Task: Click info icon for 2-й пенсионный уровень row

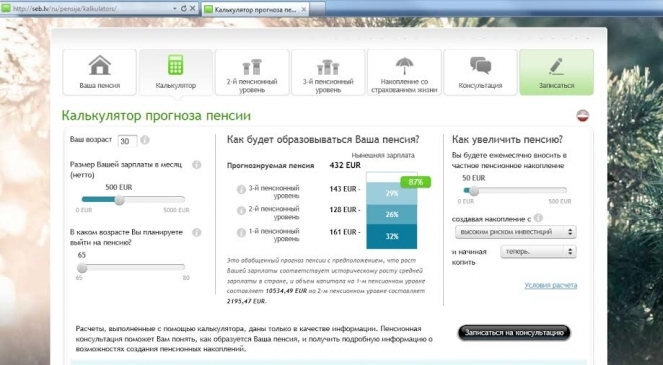Action: (241, 210)
